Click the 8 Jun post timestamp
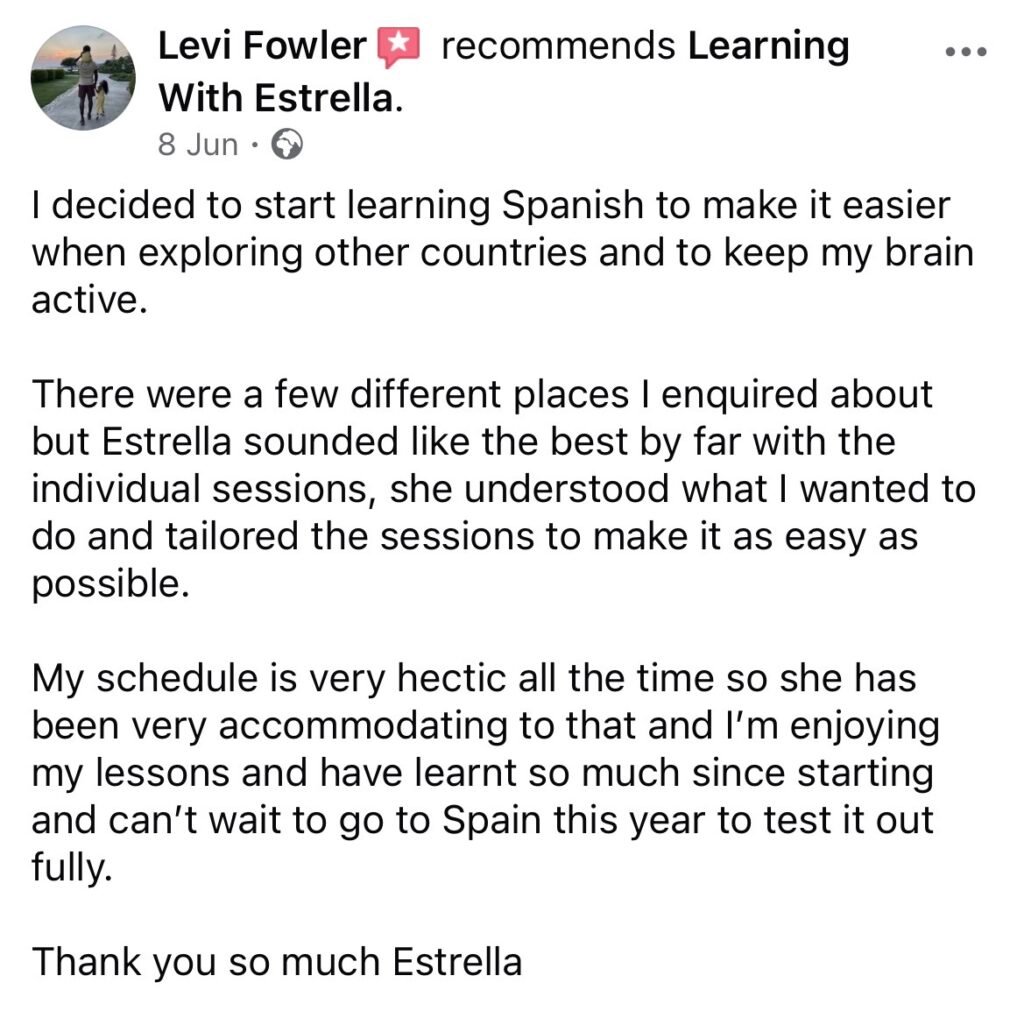This screenshot has width=1024, height=1011. (x=198, y=145)
